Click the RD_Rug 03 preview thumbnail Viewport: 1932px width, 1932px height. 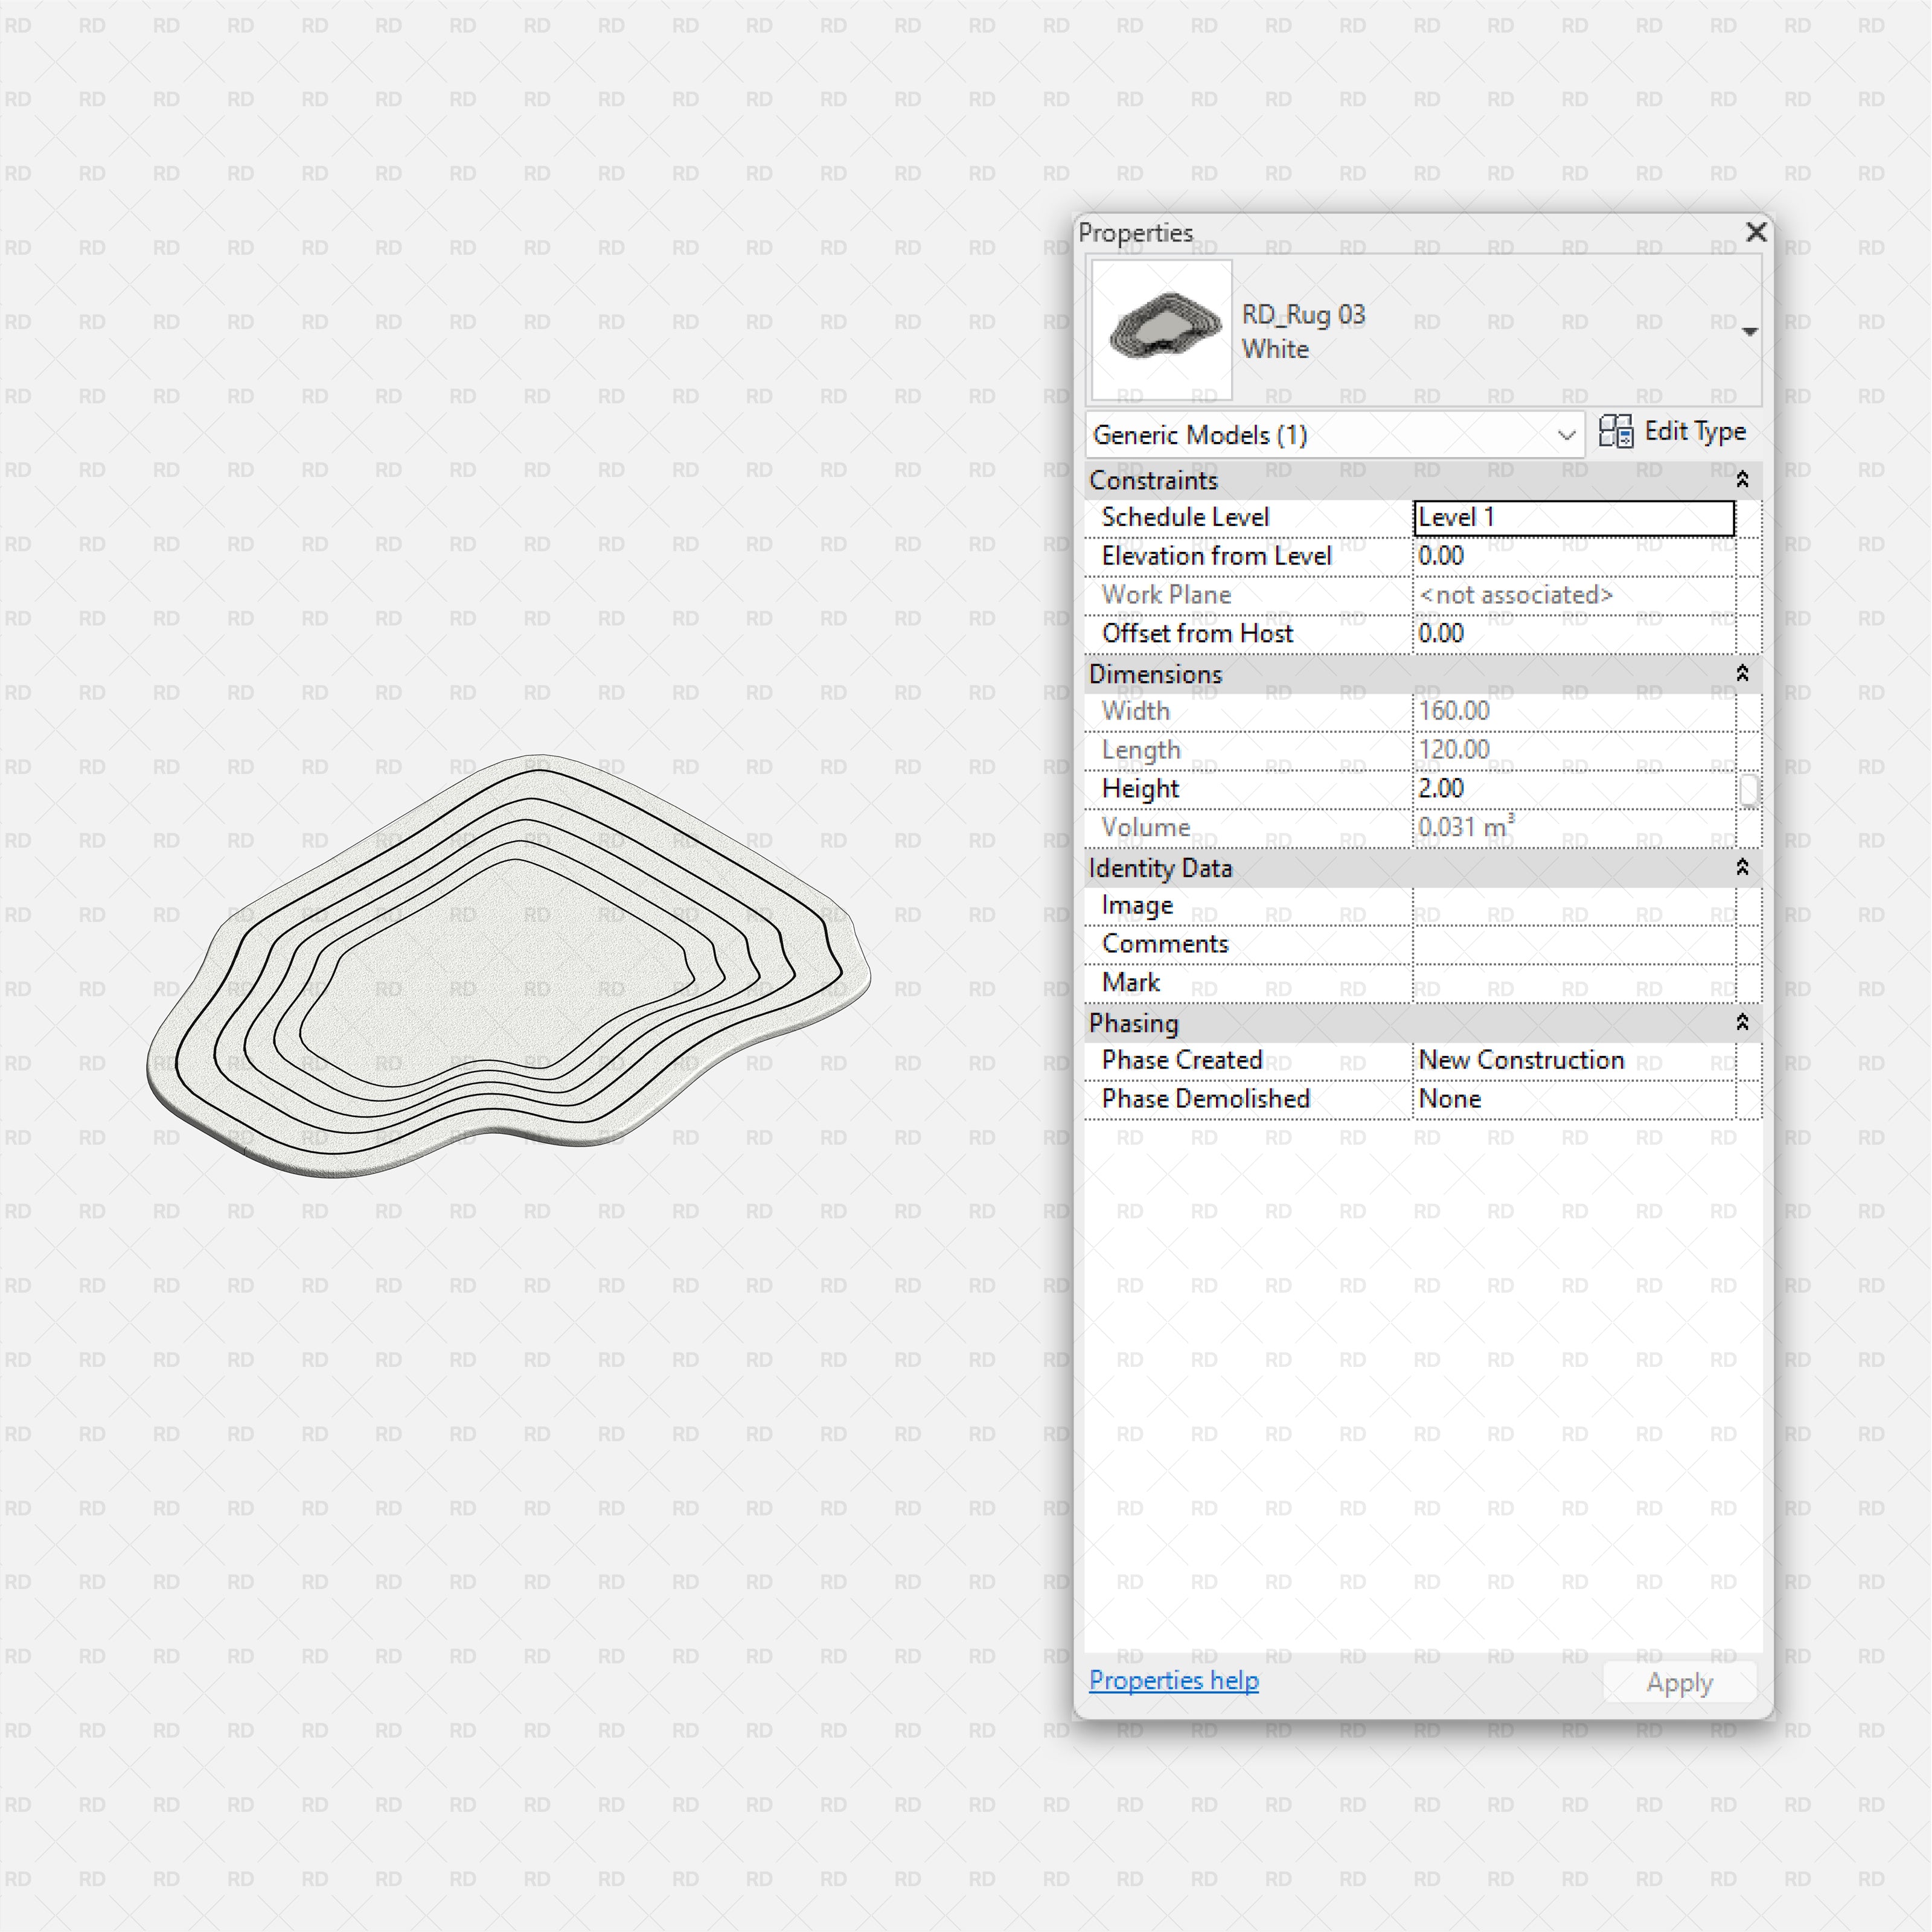(x=1161, y=330)
